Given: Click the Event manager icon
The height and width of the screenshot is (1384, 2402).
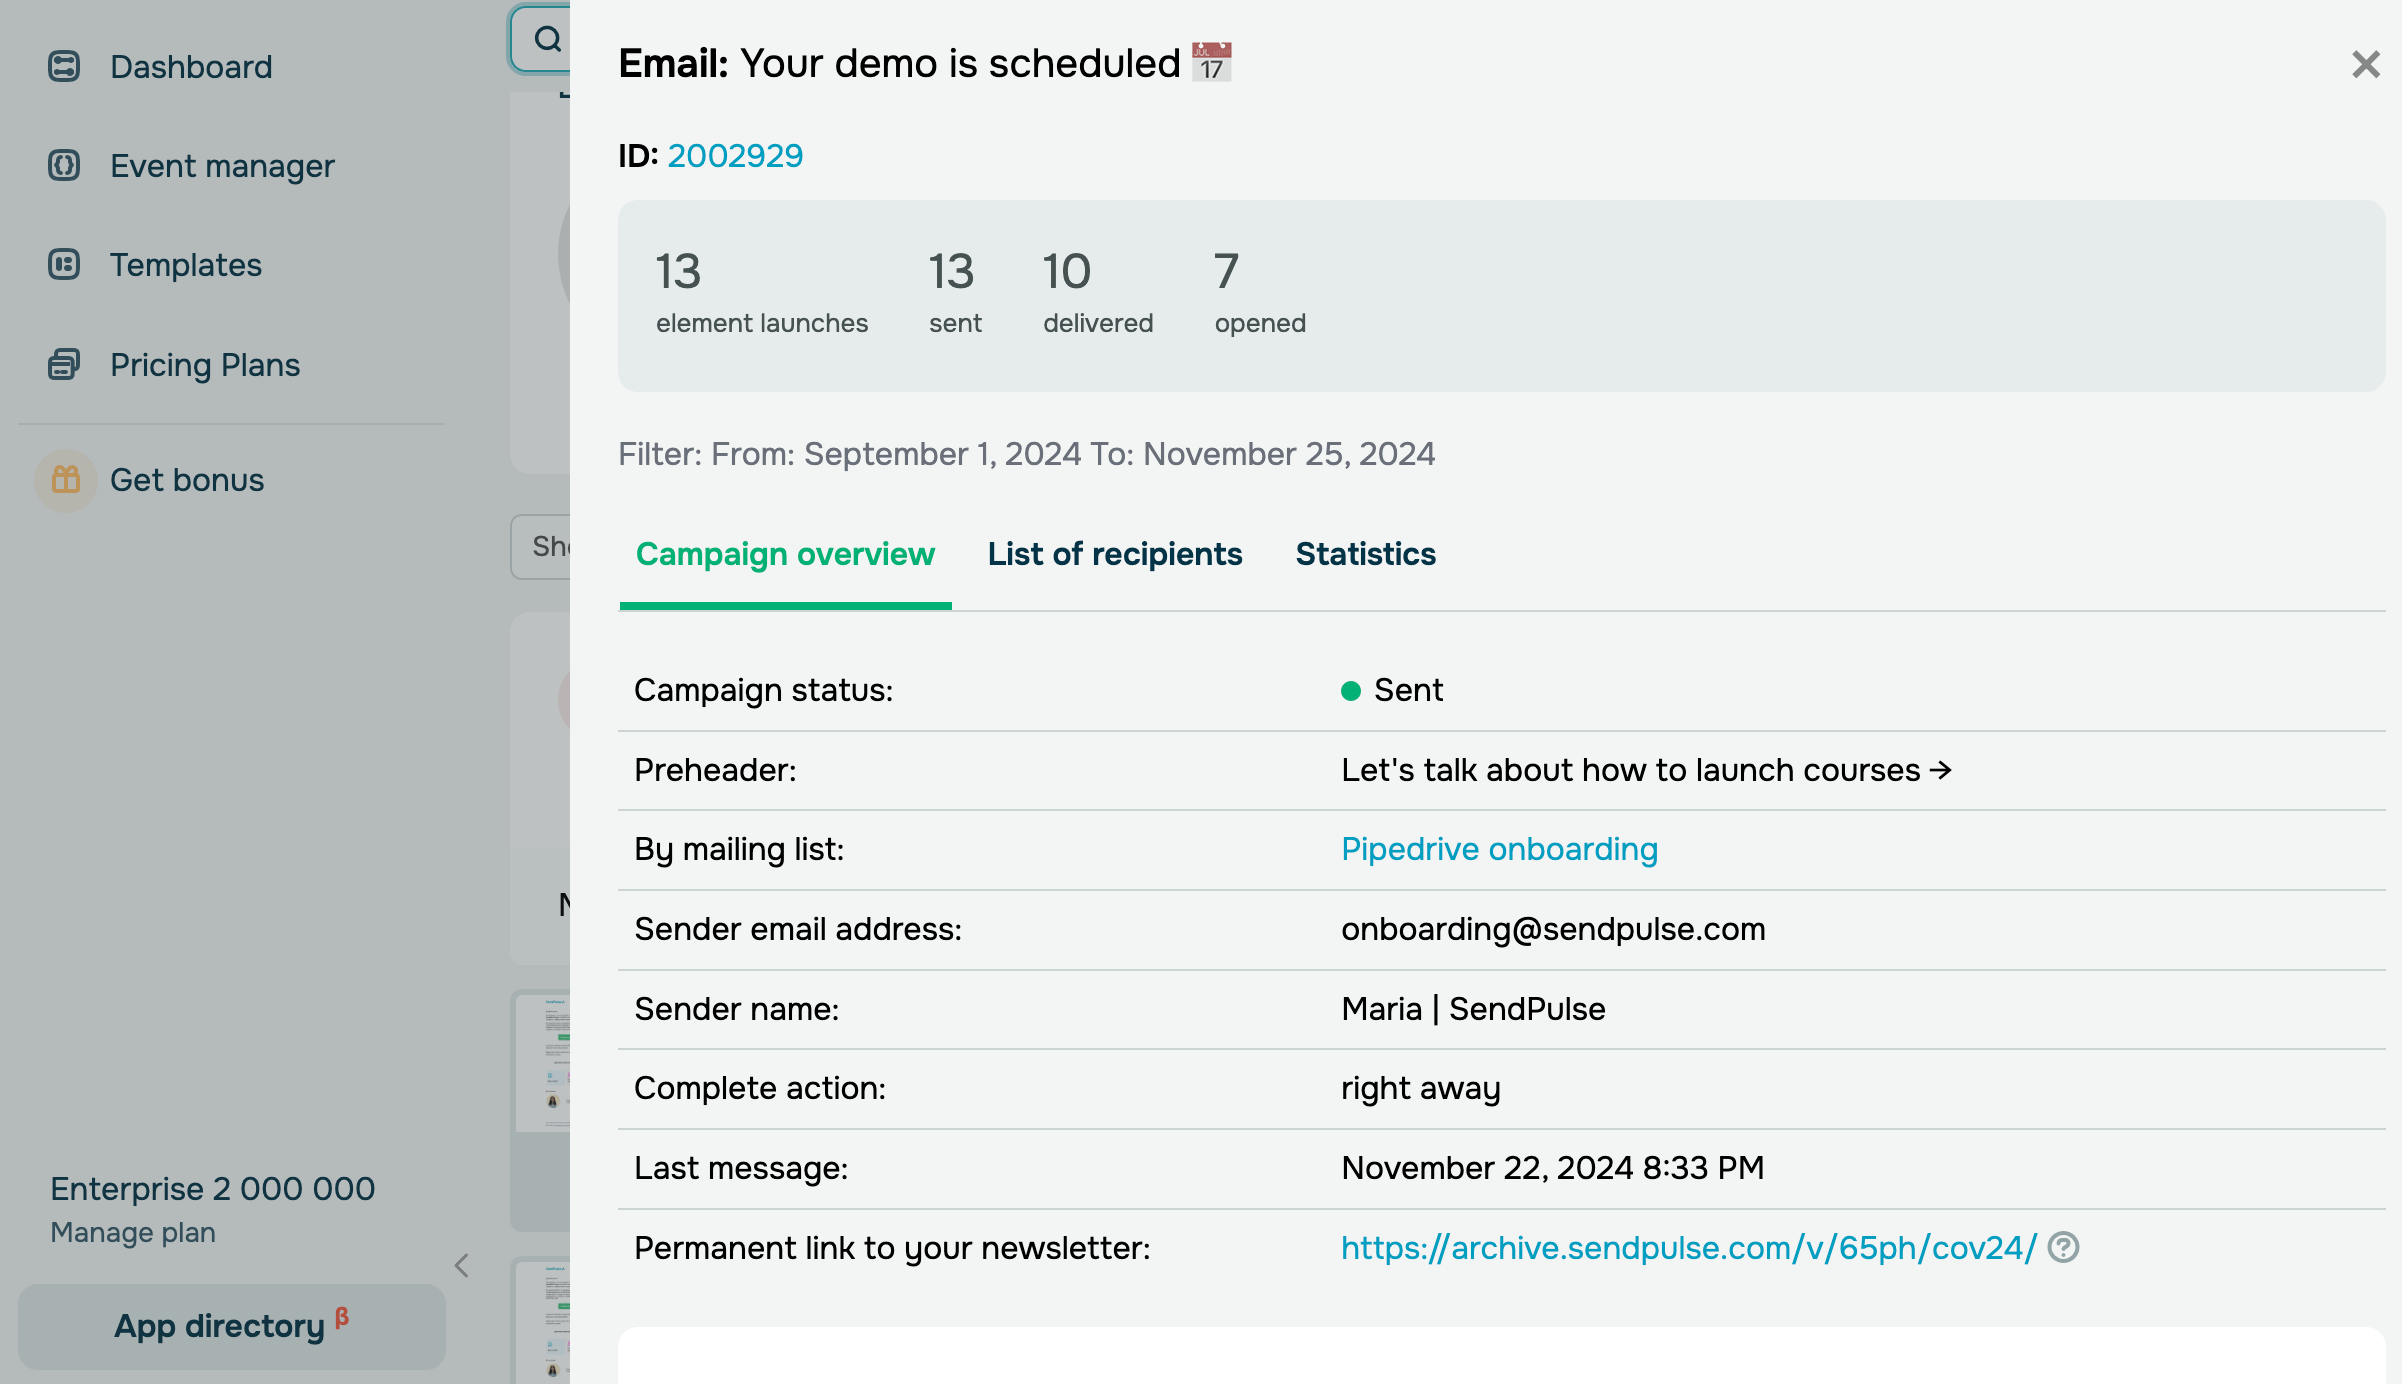Looking at the screenshot, I should (x=64, y=165).
